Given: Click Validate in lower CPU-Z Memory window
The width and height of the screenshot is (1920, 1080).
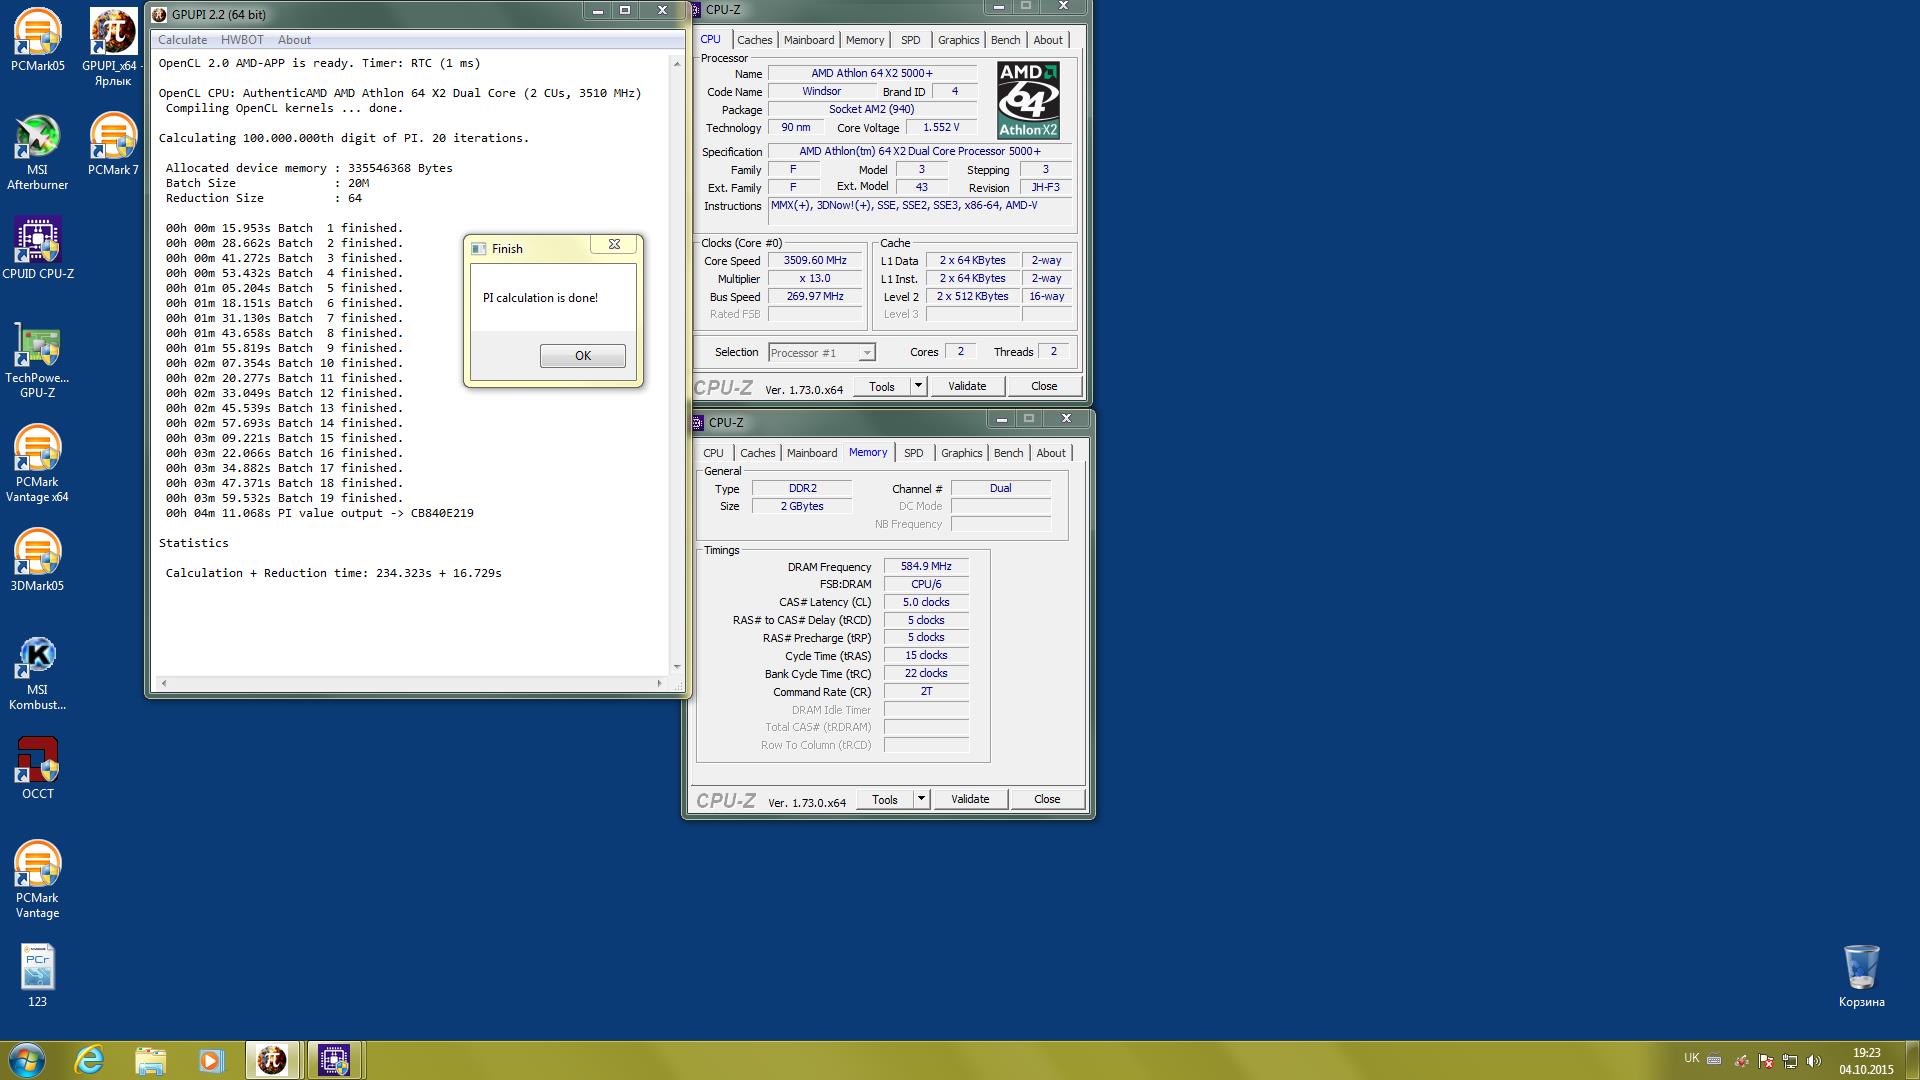Looking at the screenshot, I should coord(970,799).
